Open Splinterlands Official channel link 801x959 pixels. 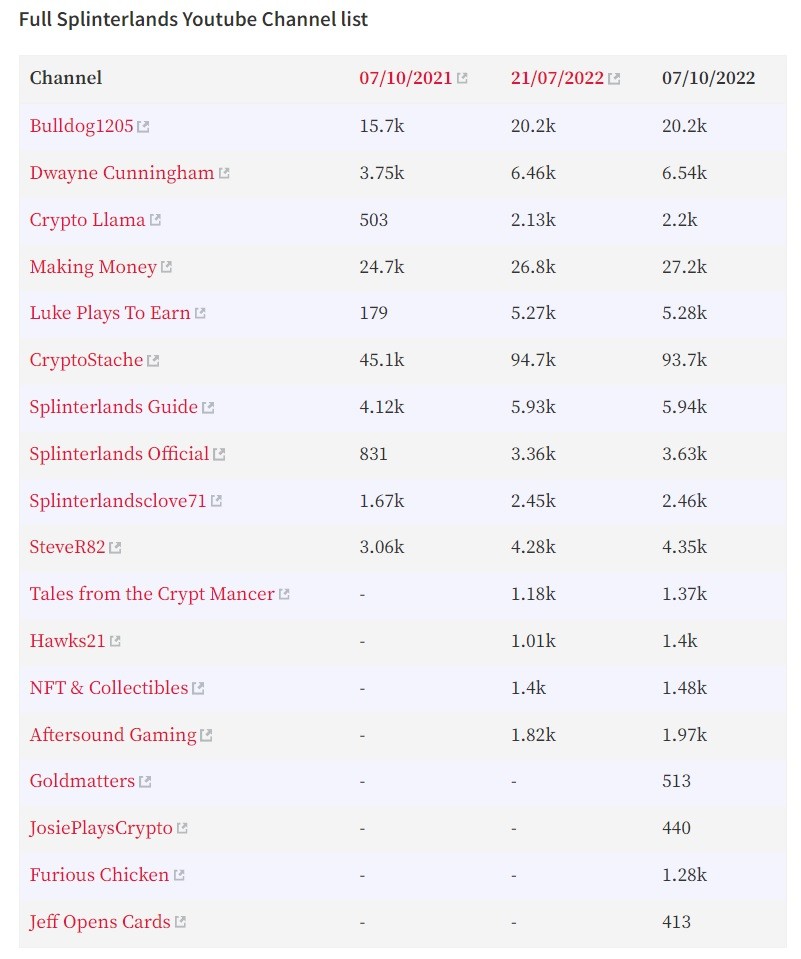coord(119,454)
